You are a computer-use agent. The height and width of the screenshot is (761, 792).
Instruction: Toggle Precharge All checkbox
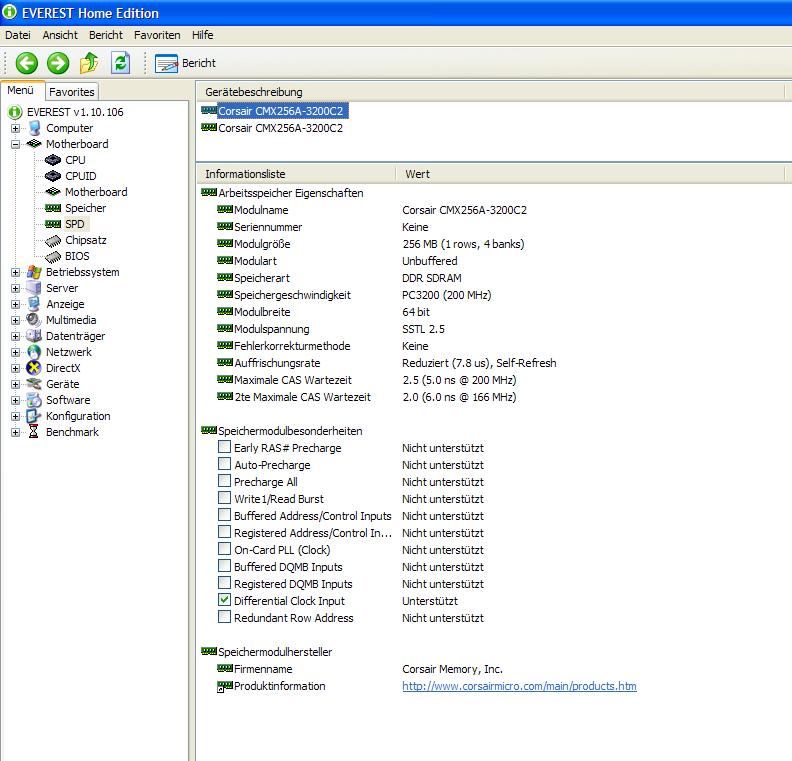point(224,481)
